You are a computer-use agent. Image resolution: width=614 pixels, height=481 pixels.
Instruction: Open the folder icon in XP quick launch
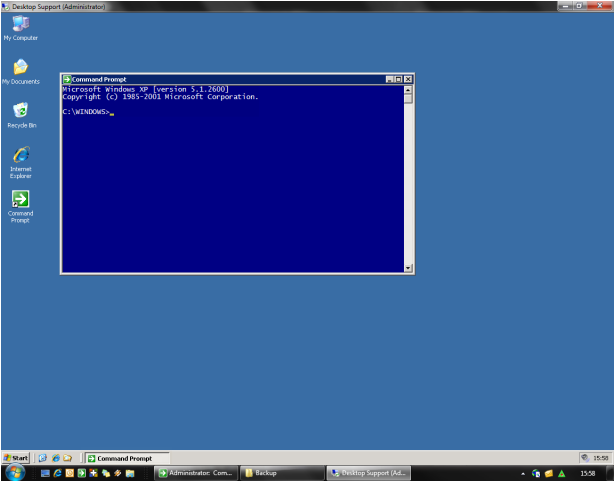[x=68, y=458]
